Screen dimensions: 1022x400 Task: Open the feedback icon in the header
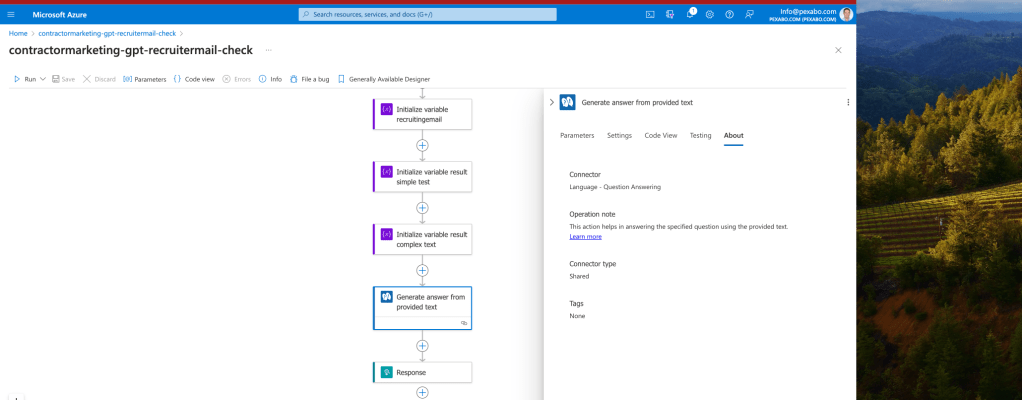click(x=749, y=14)
